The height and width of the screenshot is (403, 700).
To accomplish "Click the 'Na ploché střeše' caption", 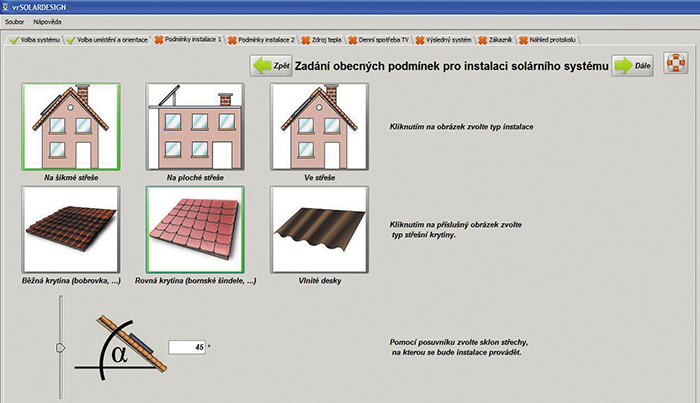I will pyautogui.click(x=195, y=178).
